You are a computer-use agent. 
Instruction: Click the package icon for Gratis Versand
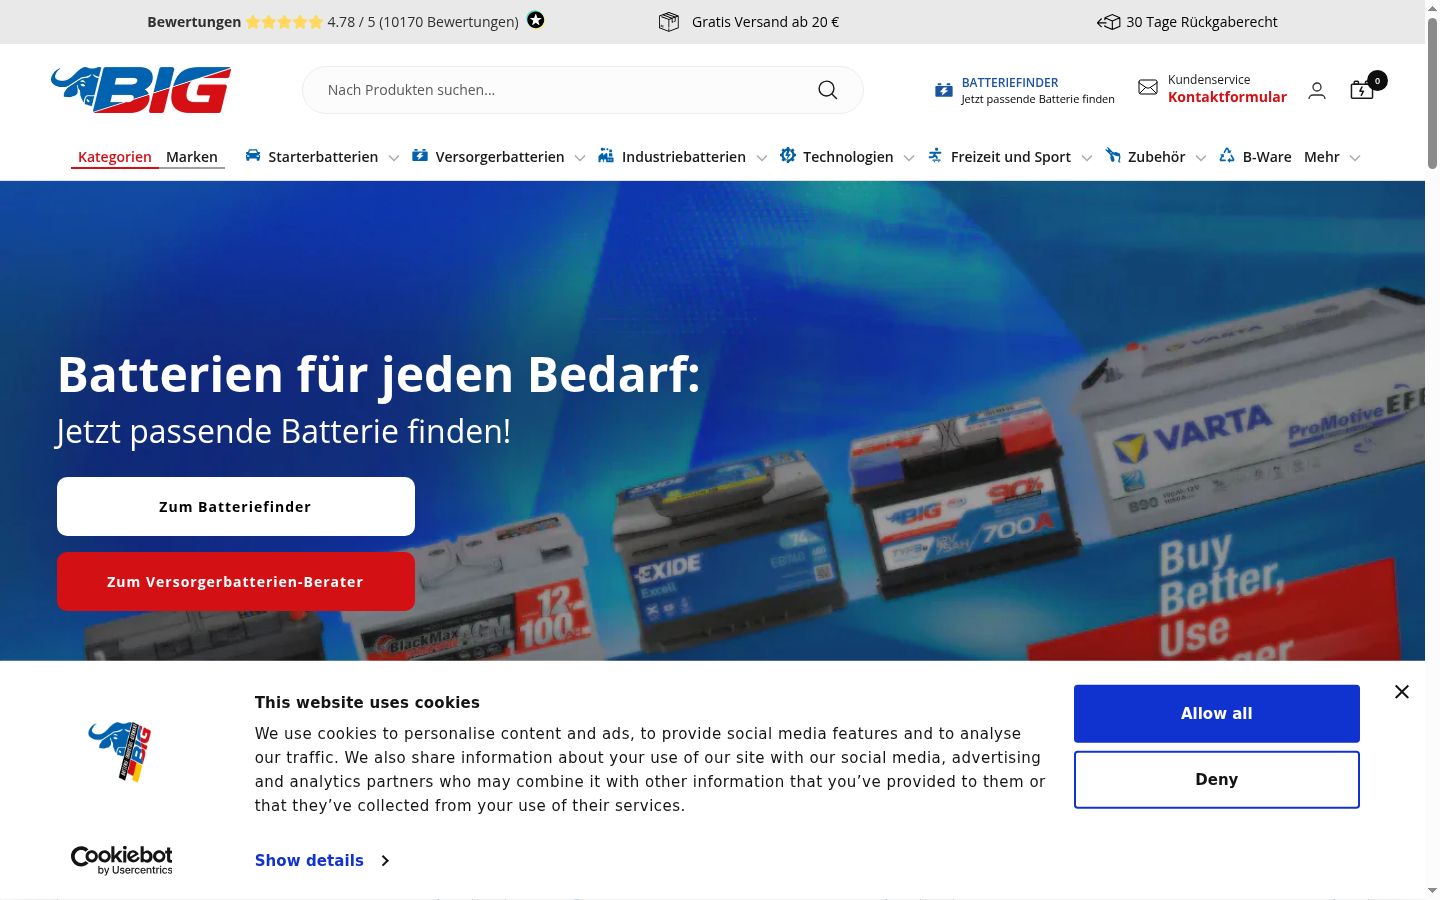(669, 21)
